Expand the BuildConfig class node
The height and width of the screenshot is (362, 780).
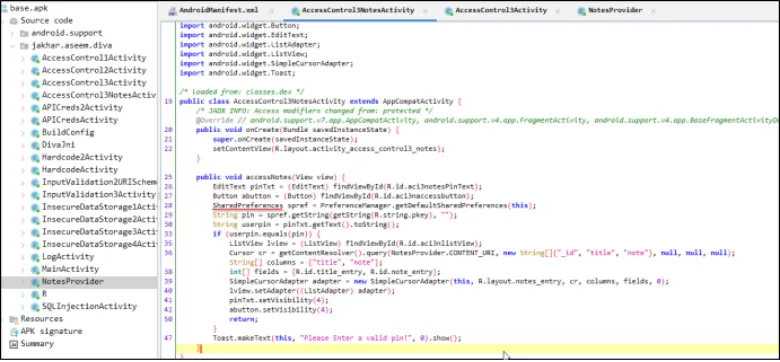22,133
